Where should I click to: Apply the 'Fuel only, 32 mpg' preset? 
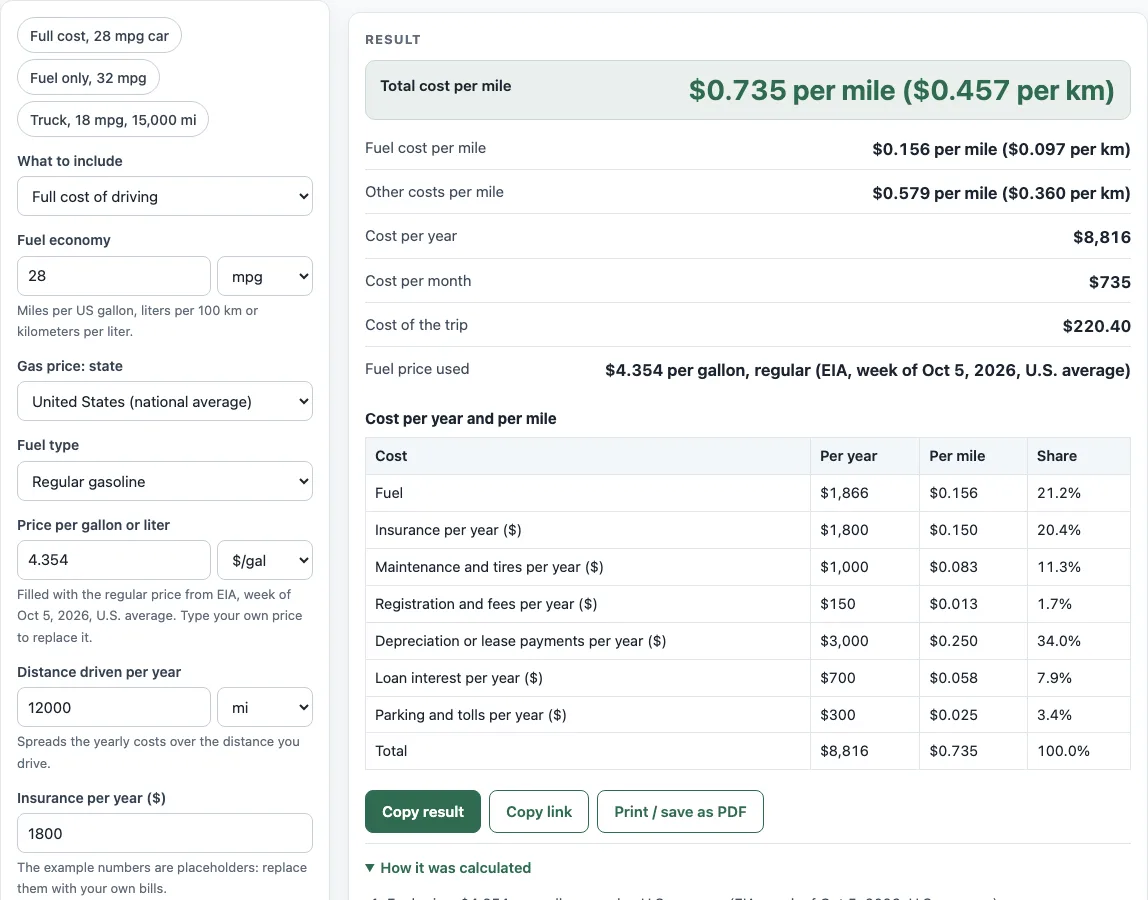89,78
